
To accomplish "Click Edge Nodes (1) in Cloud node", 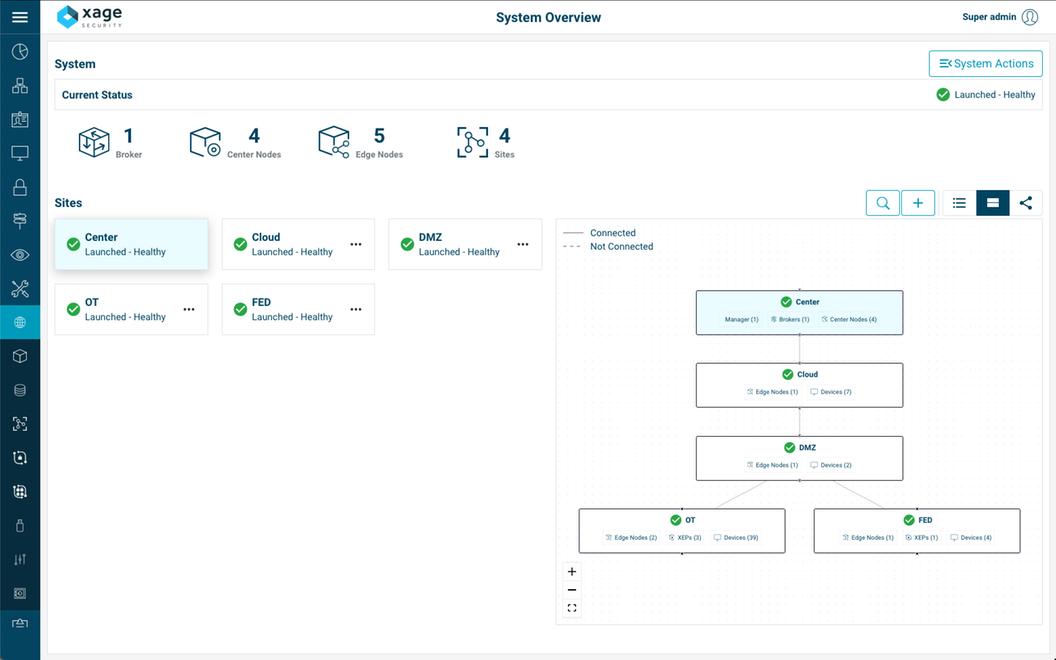I will tap(772, 392).
